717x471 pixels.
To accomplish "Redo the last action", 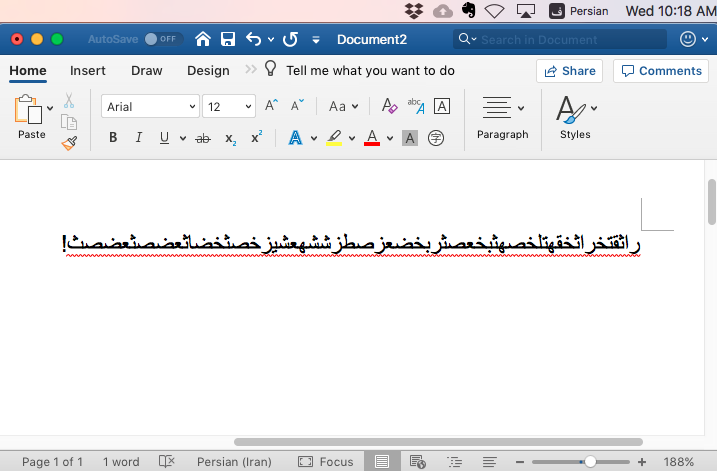I will coord(290,39).
